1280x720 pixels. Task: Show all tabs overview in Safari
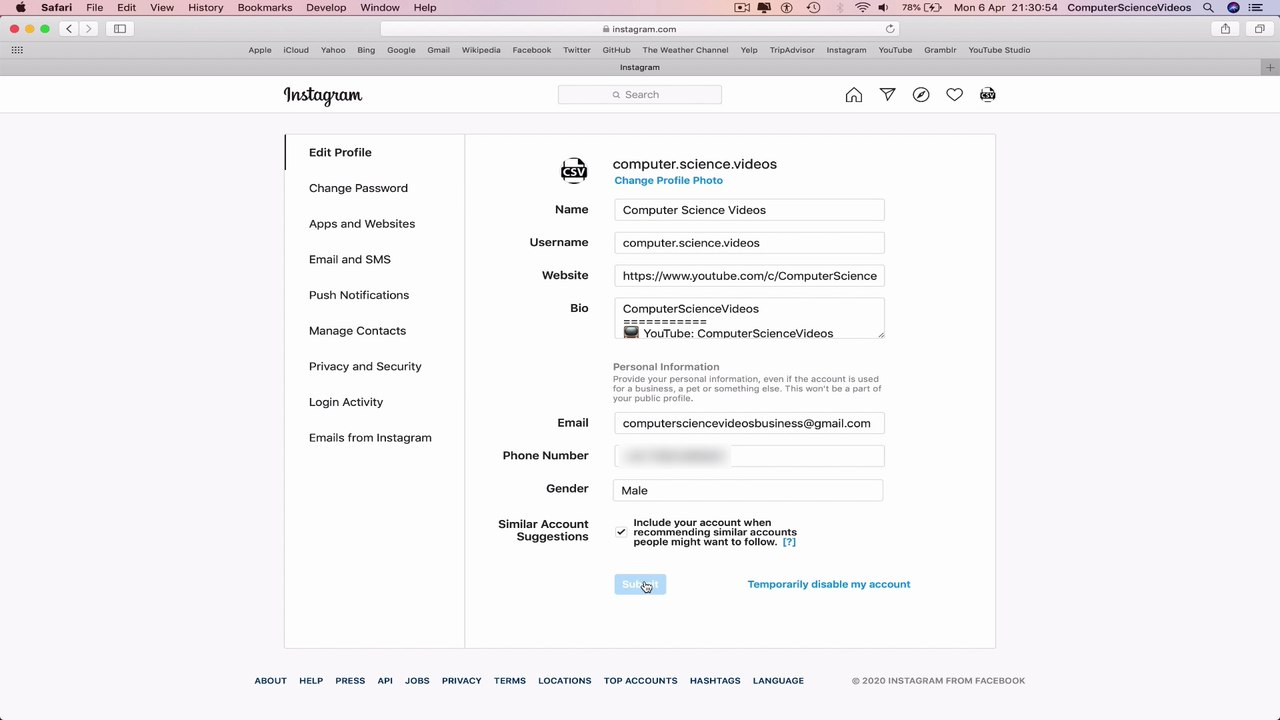(x=1259, y=29)
